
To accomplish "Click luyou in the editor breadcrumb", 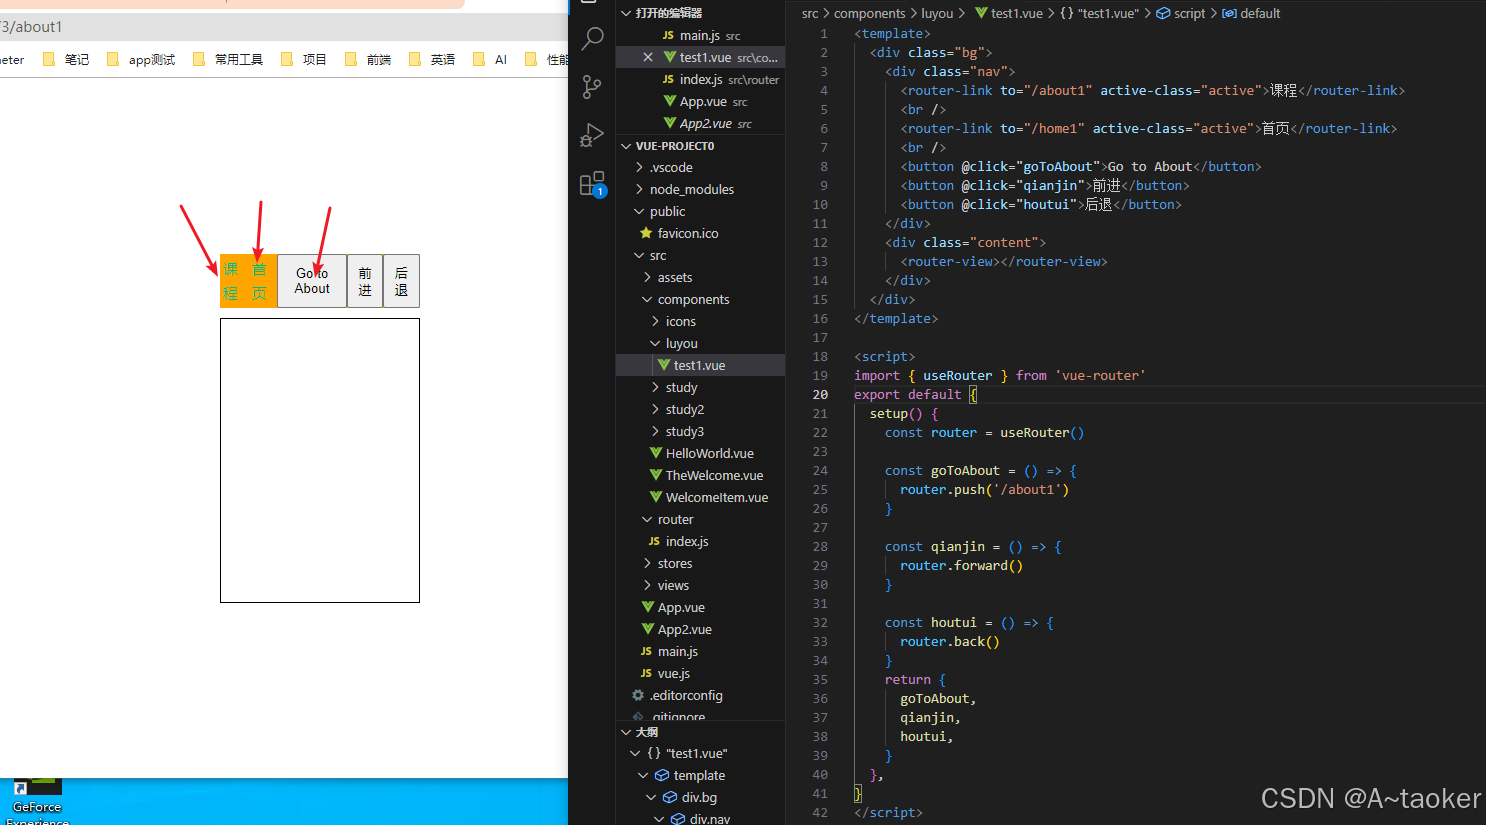I will 937,13.
